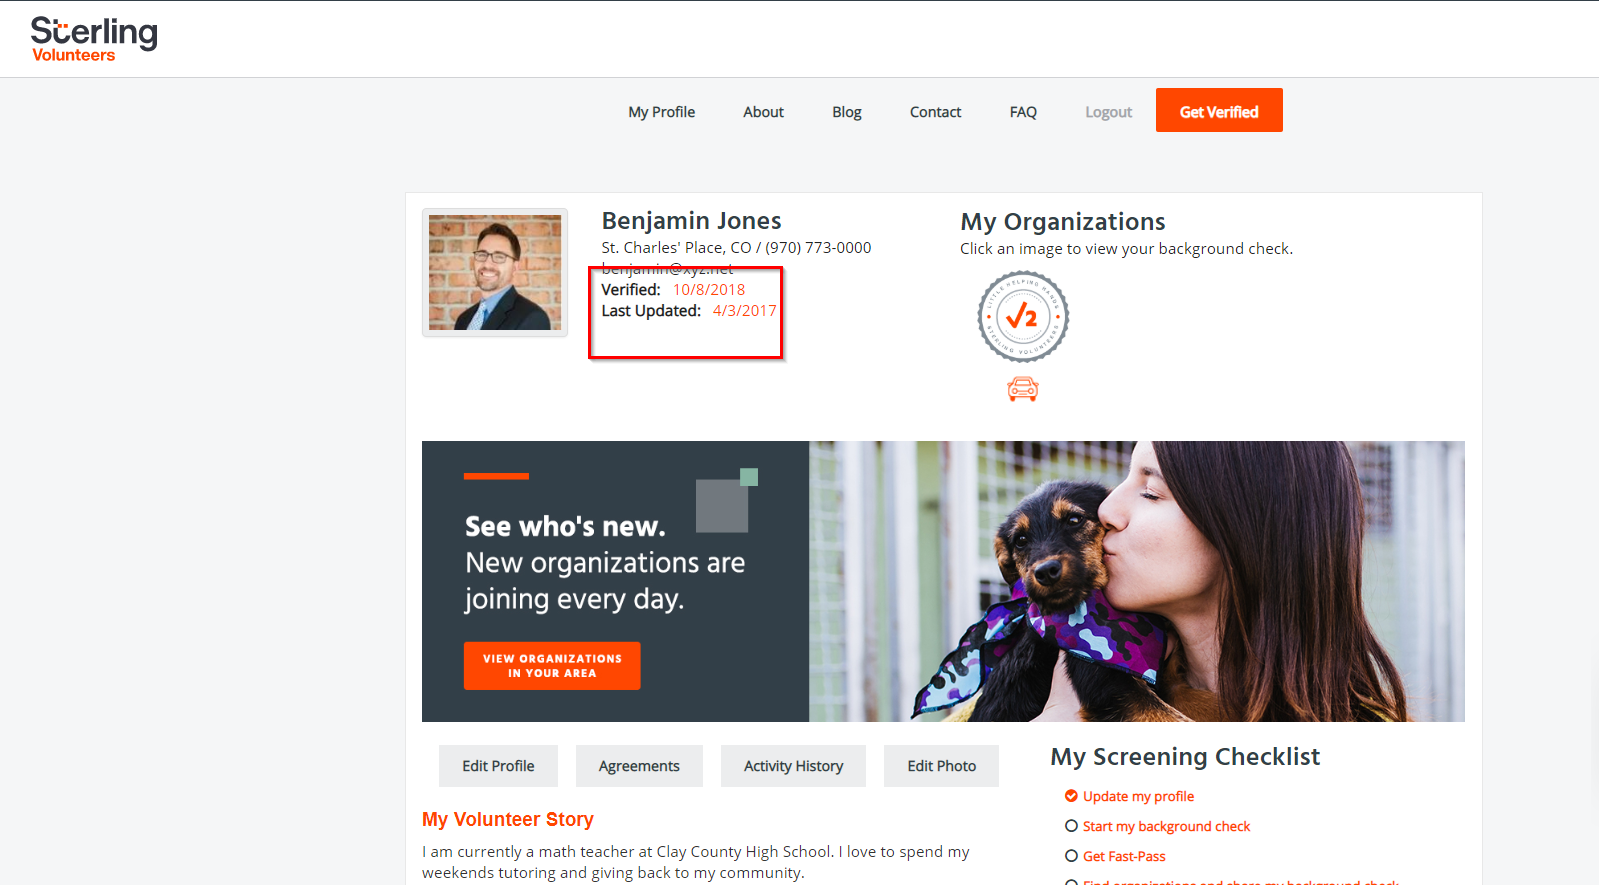Screen dimensions: 1599x885
Task: Click the Sterling Volunteers logo
Action: click(94, 39)
